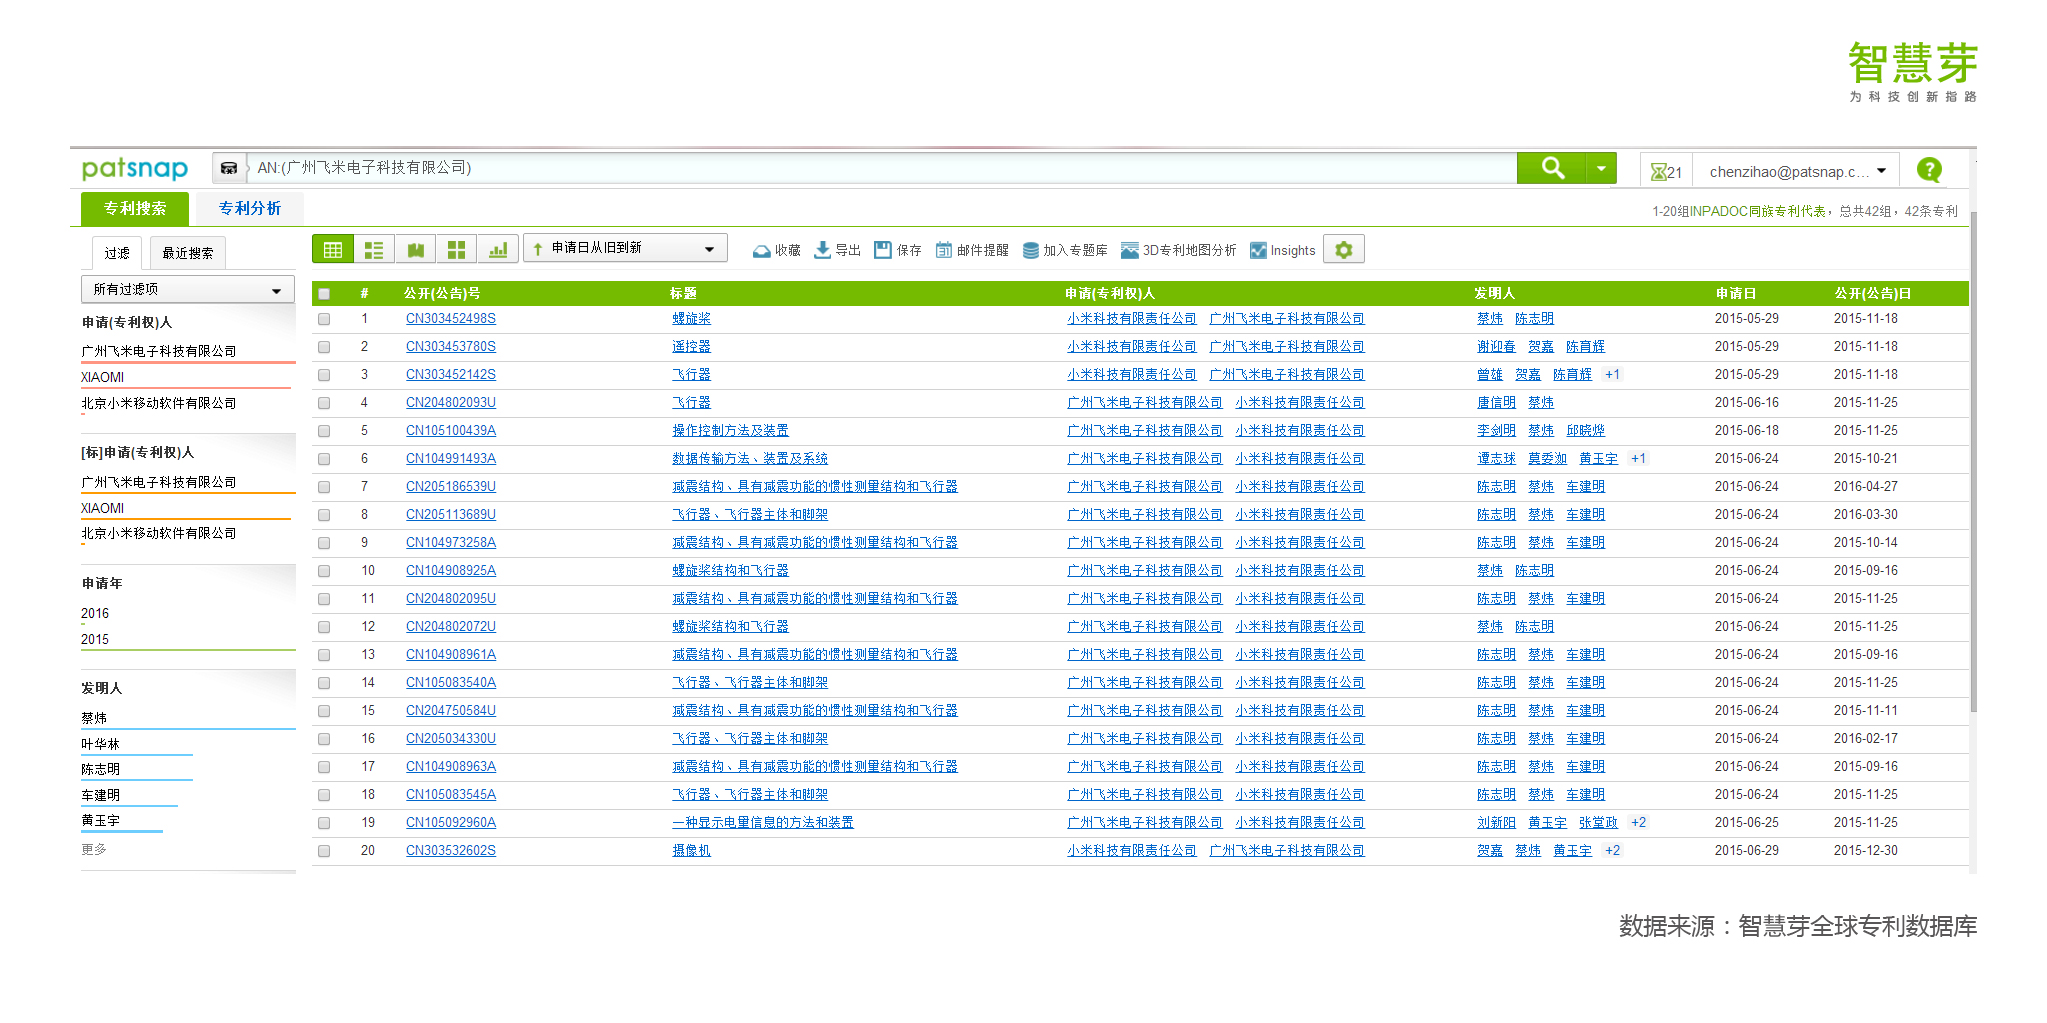This screenshot has height=1023, width=2047.
Task: Switch to 专利分析 tab
Action: 250,208
